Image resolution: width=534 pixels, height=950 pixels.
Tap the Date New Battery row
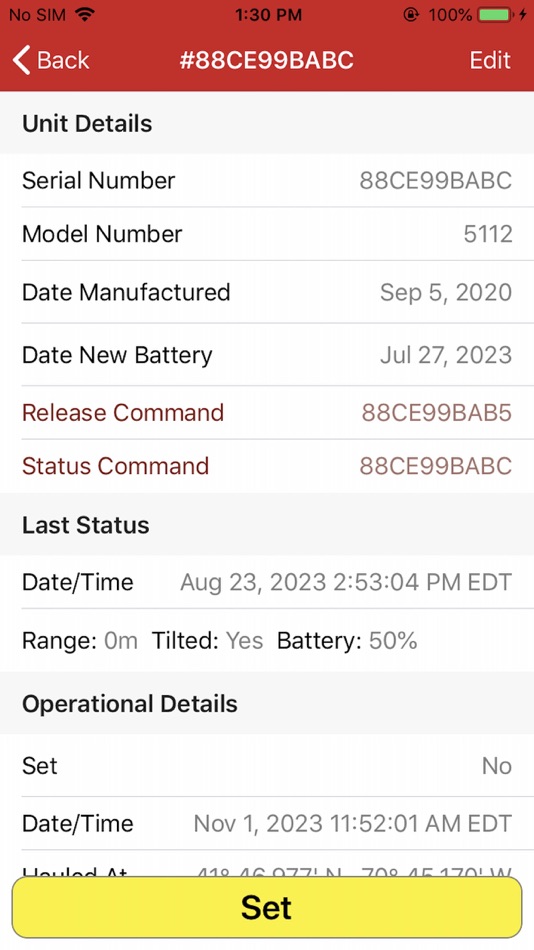[267, 354]
